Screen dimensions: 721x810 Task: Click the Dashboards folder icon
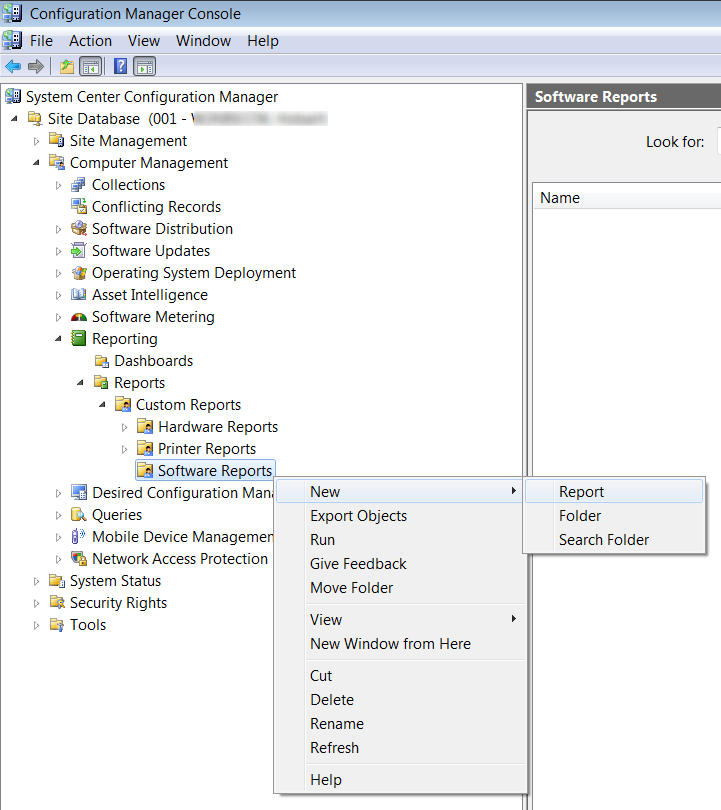click(x=101, y=361)
